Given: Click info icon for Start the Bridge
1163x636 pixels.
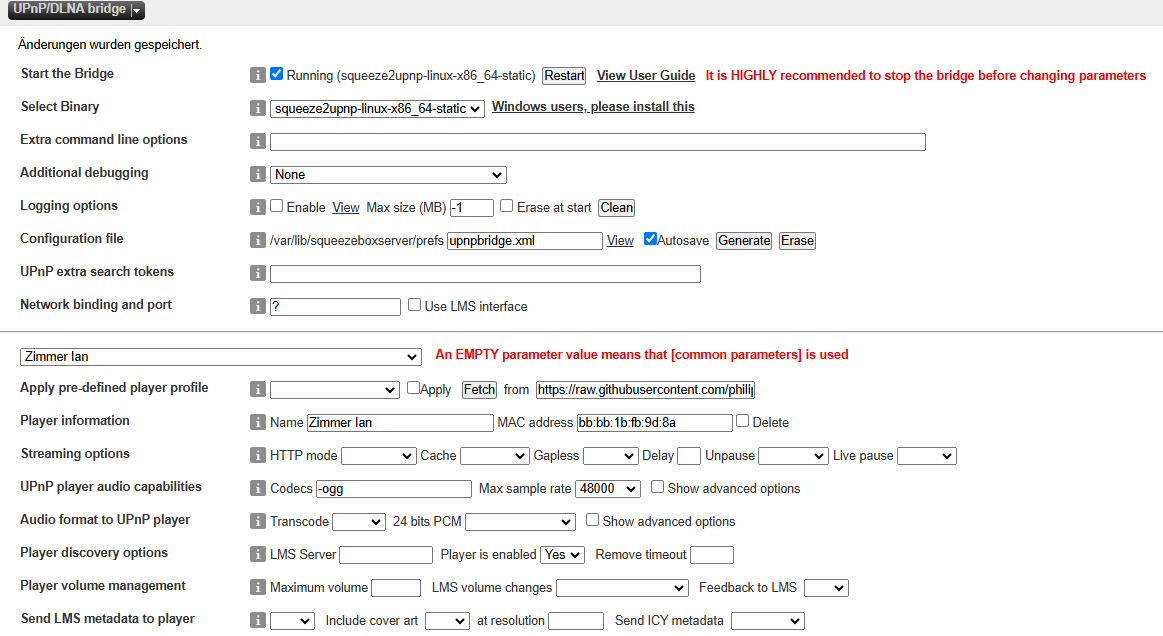Looking at the screenshot, I should [257, 75].
